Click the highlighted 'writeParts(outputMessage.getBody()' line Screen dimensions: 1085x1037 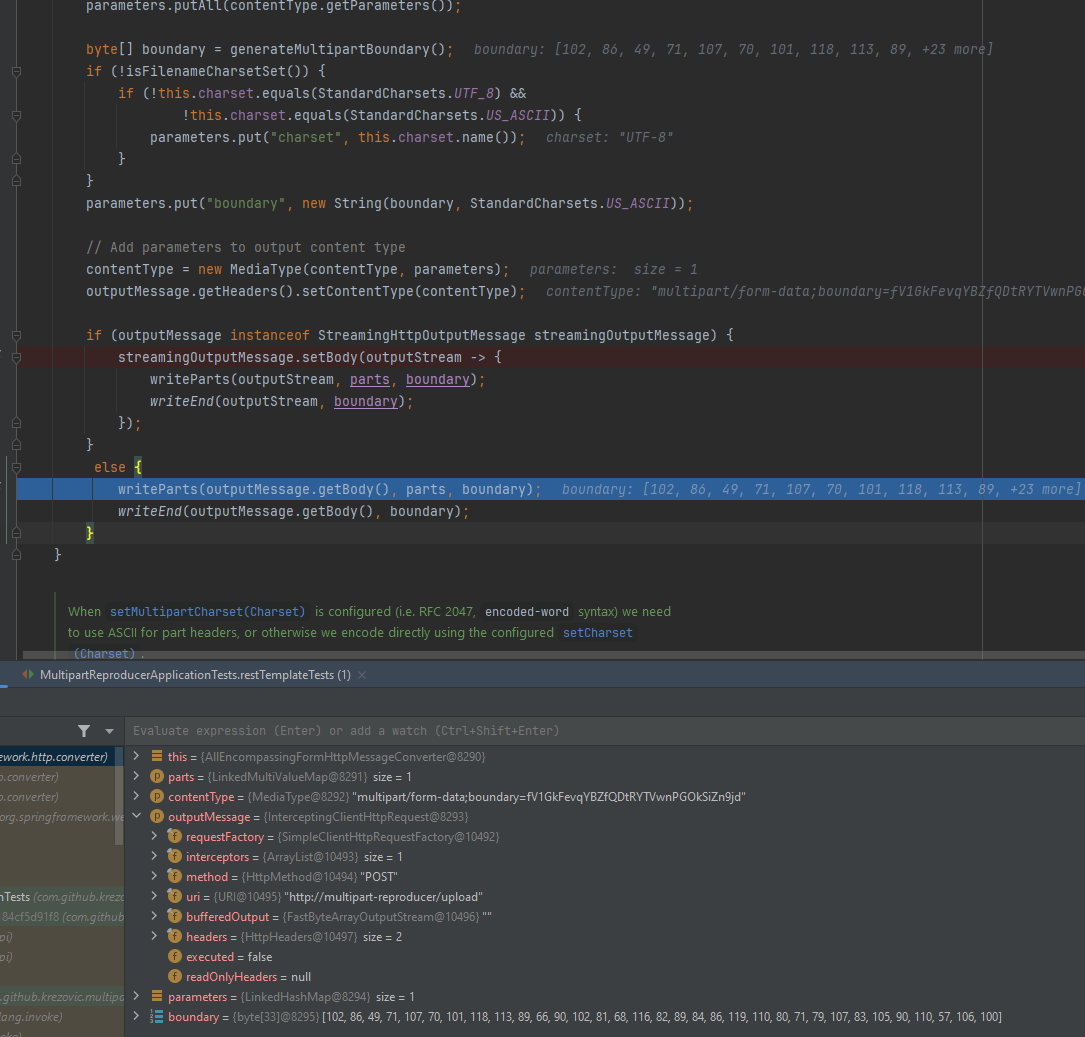pyautogui.click(x=551, y=489)
